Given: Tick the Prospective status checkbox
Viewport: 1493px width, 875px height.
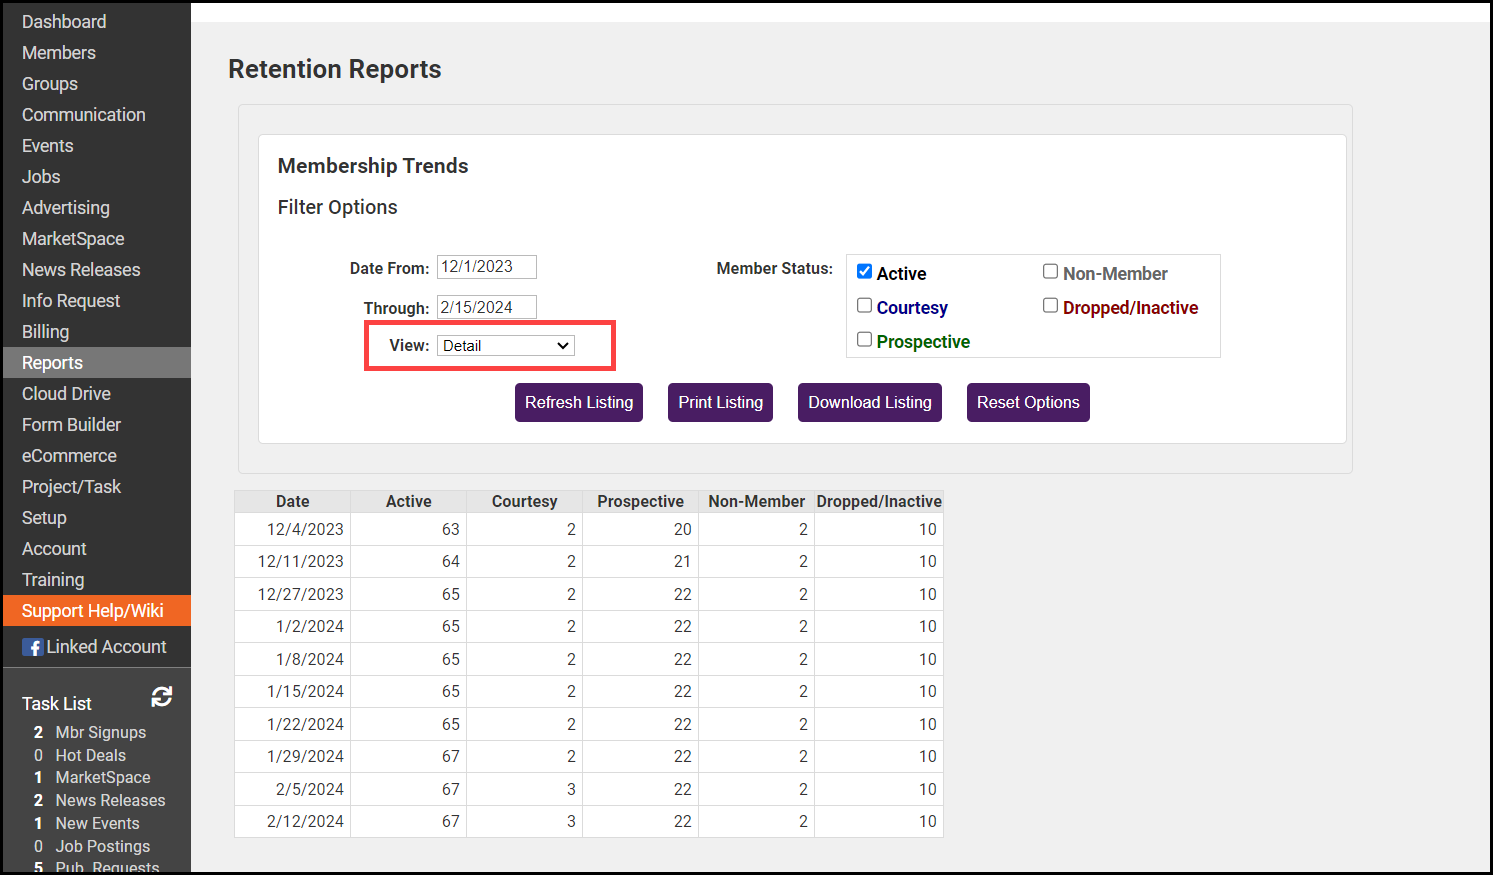Looking at the screenshot, I should point(865,340).
